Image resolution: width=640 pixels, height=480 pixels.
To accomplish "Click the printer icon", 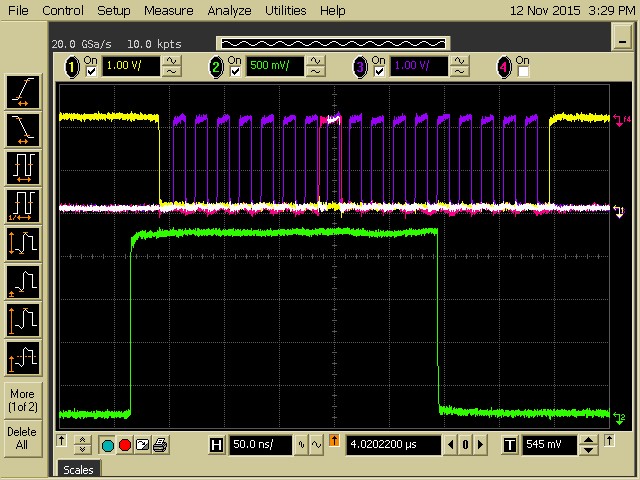I will coord(159,444).
